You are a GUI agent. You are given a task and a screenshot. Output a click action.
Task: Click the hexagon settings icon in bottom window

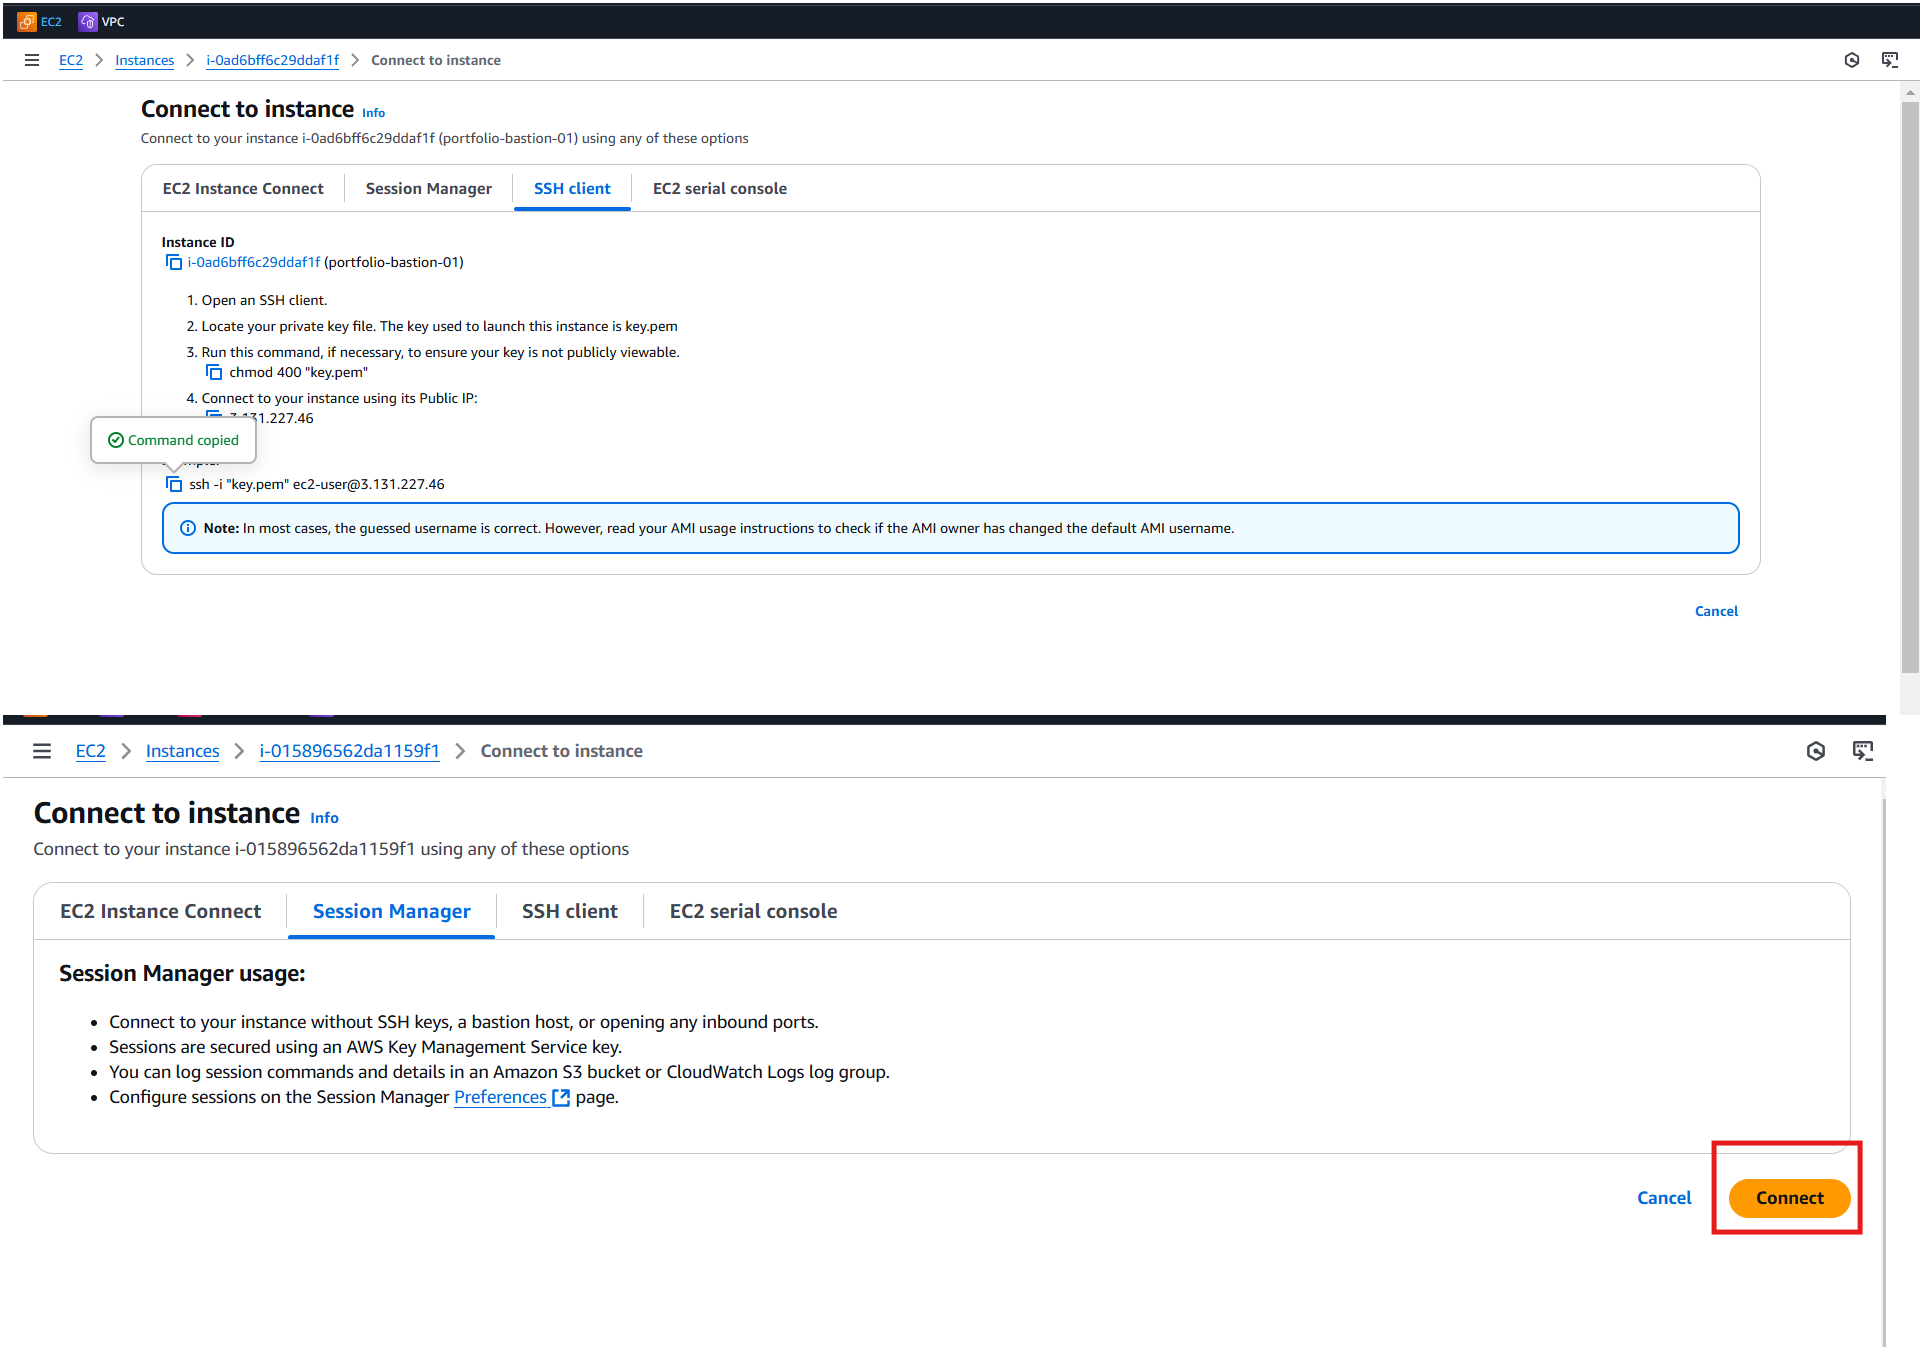(1816, 751)
